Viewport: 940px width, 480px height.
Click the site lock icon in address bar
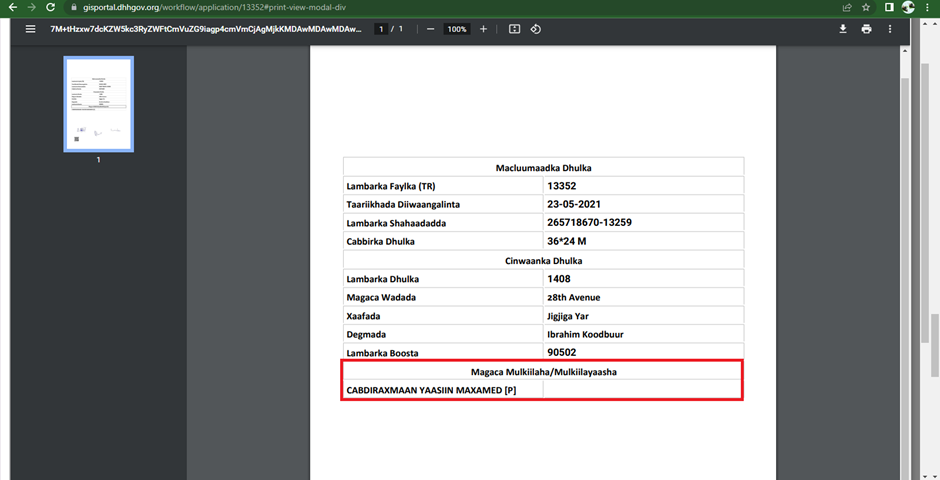(x=74, y=8)
